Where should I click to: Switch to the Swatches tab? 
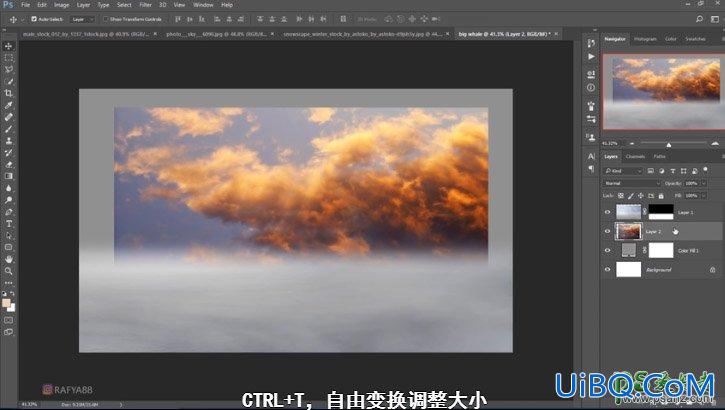pyautogui.click(x=695, y=39)
